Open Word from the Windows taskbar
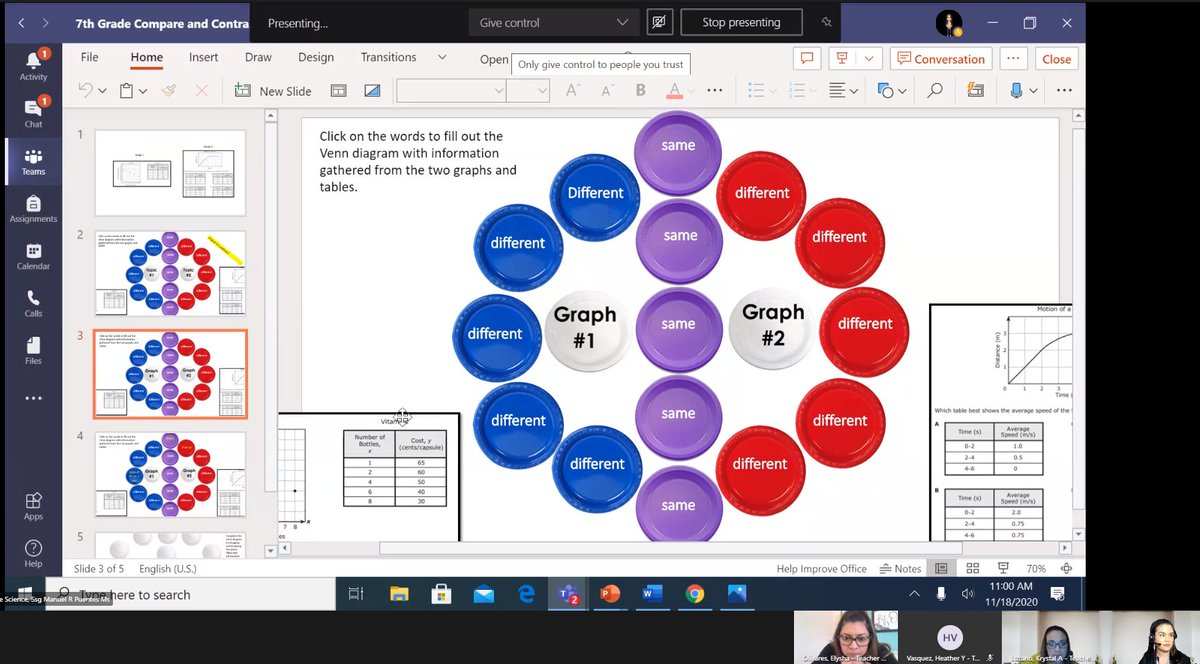The height and width of the screenshot is (664, 1200). click(652, 594)
